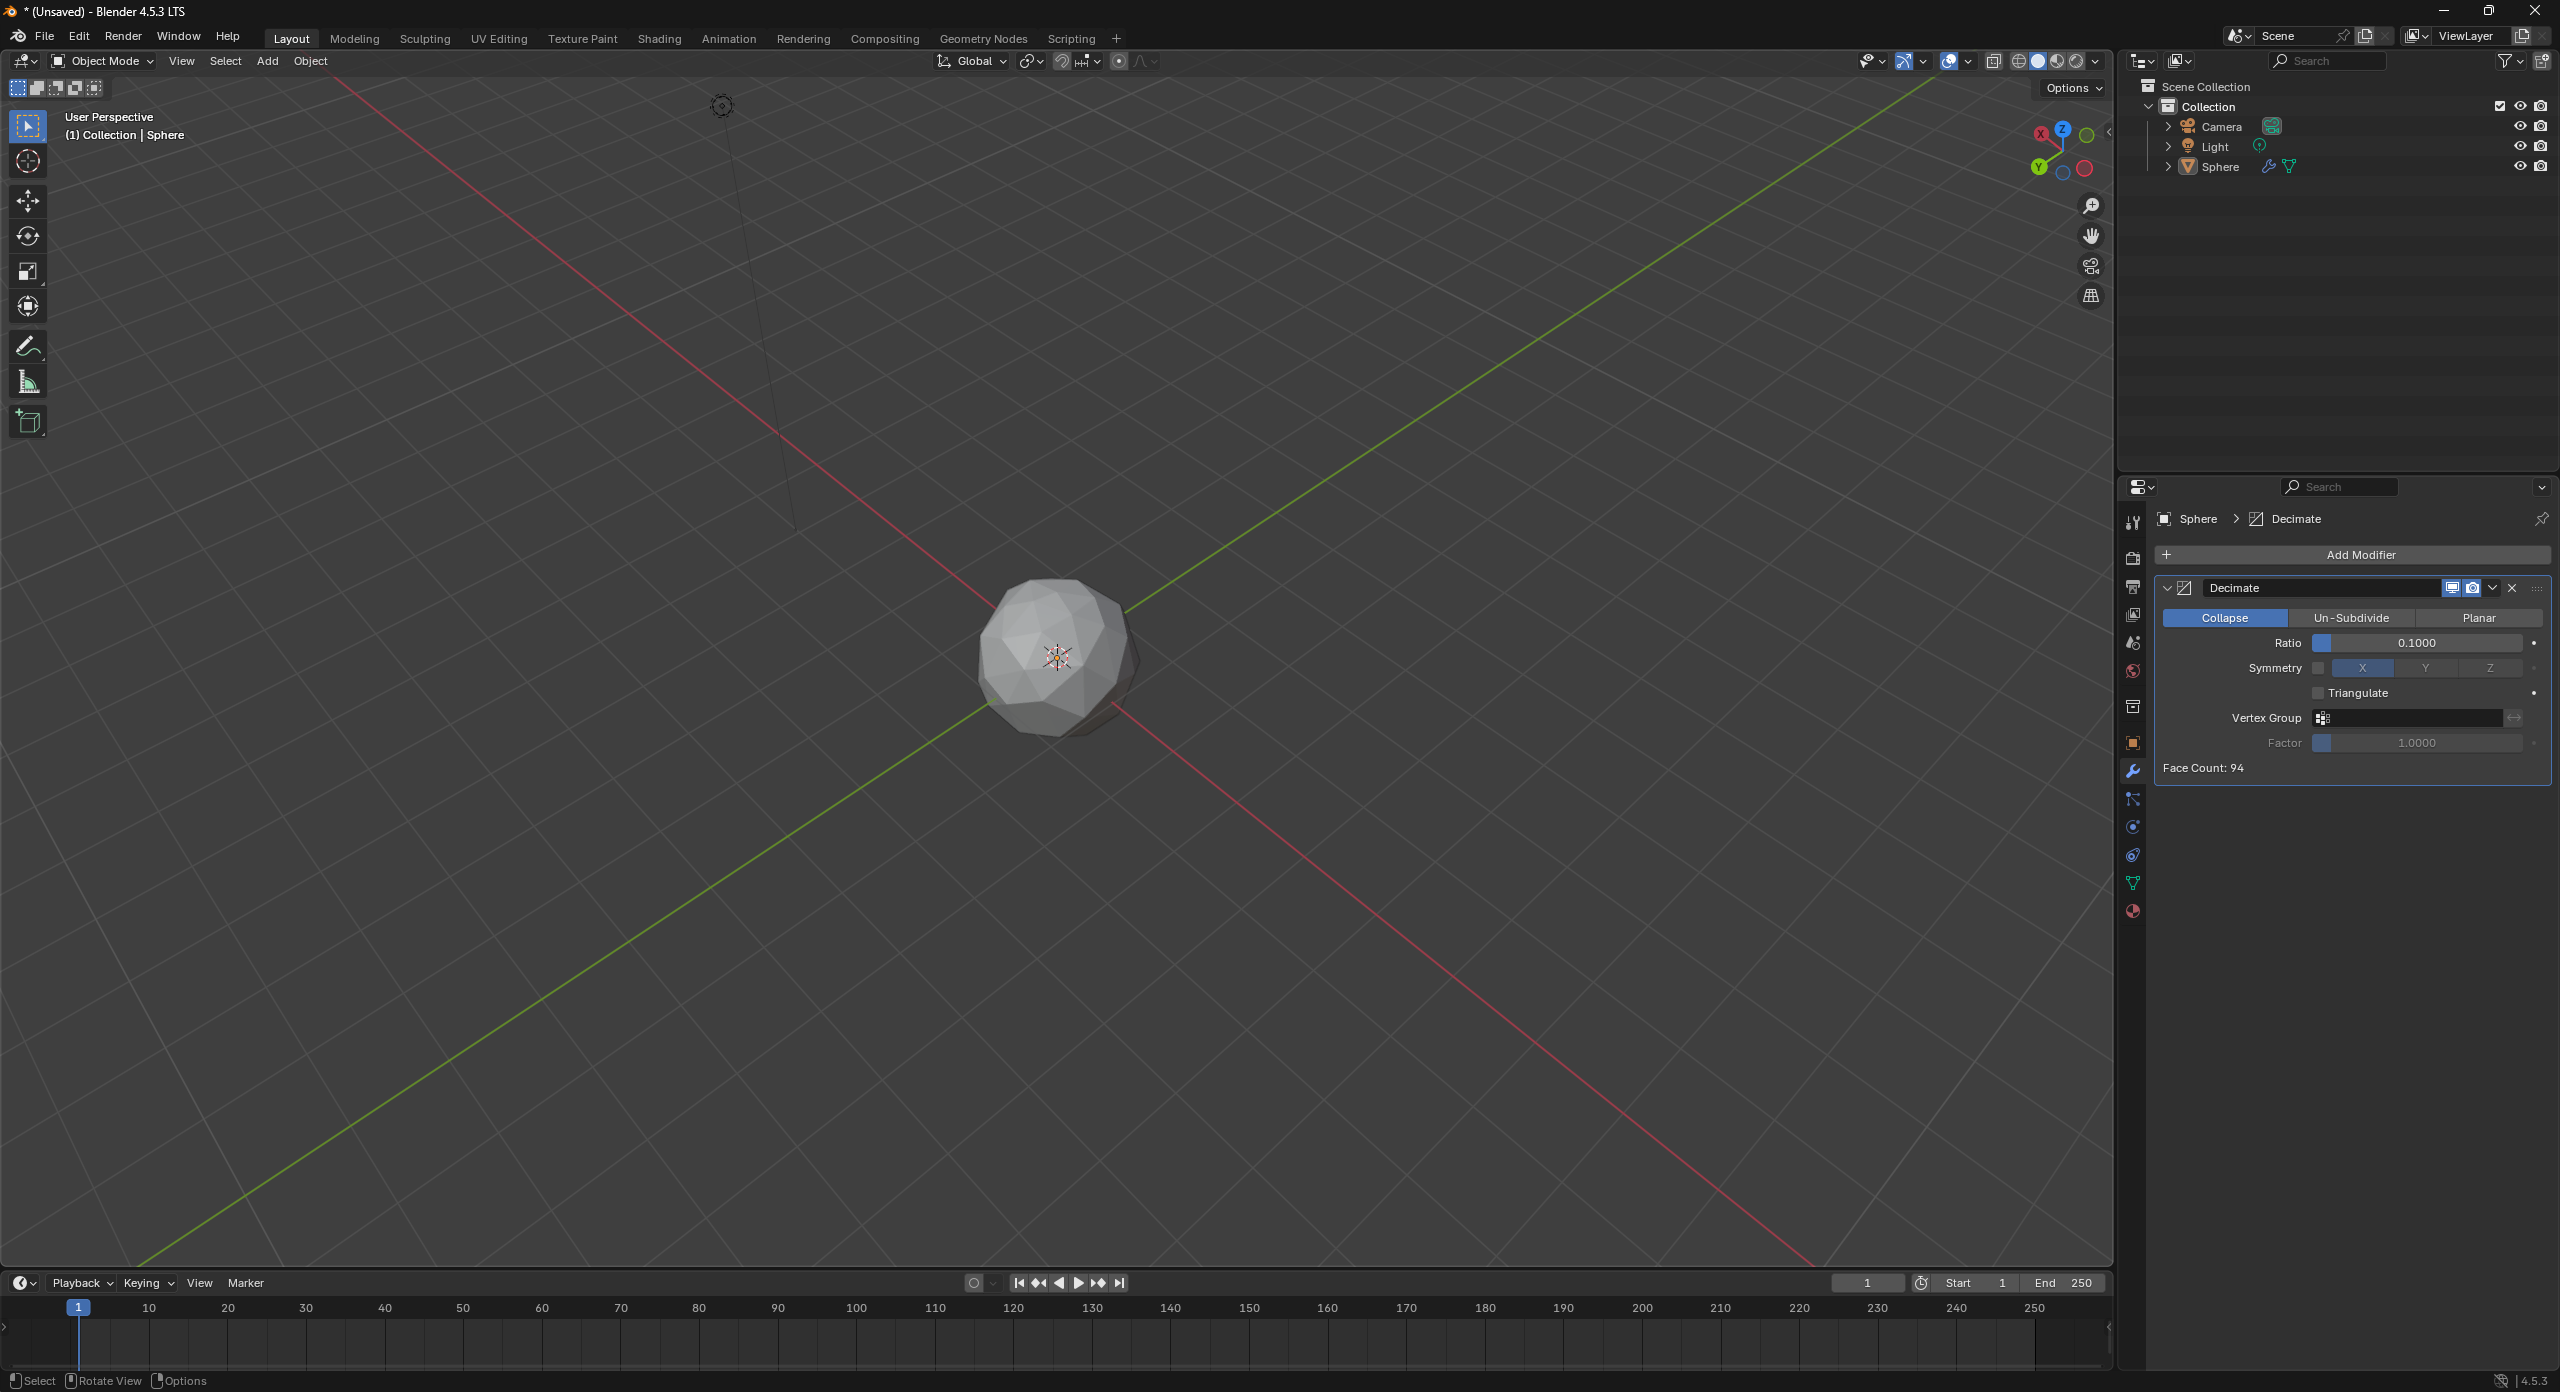The image size is (2560, 1392).
Task: Click the Factor slider field
Action: pyautogui.click(x=2416, y=743)
